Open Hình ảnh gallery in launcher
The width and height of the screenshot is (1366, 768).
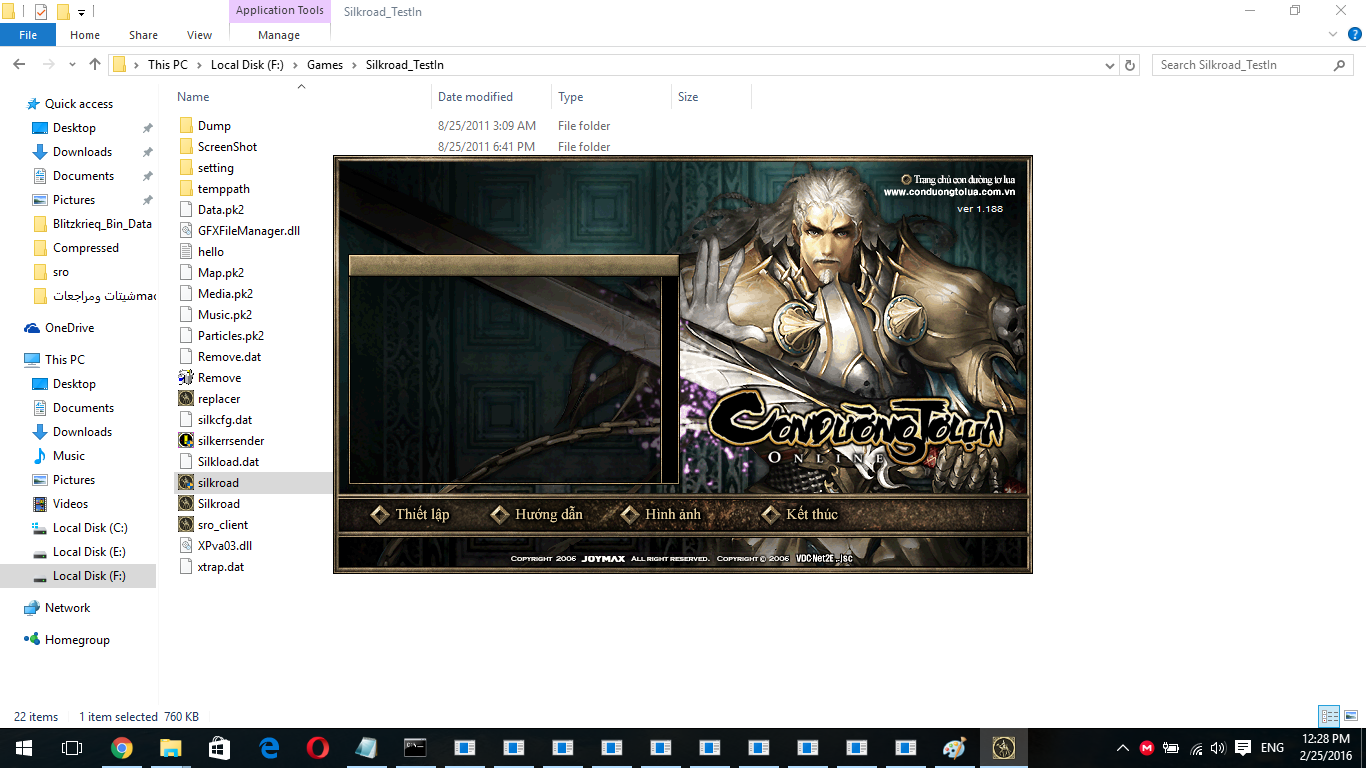(x=661, y=514)
